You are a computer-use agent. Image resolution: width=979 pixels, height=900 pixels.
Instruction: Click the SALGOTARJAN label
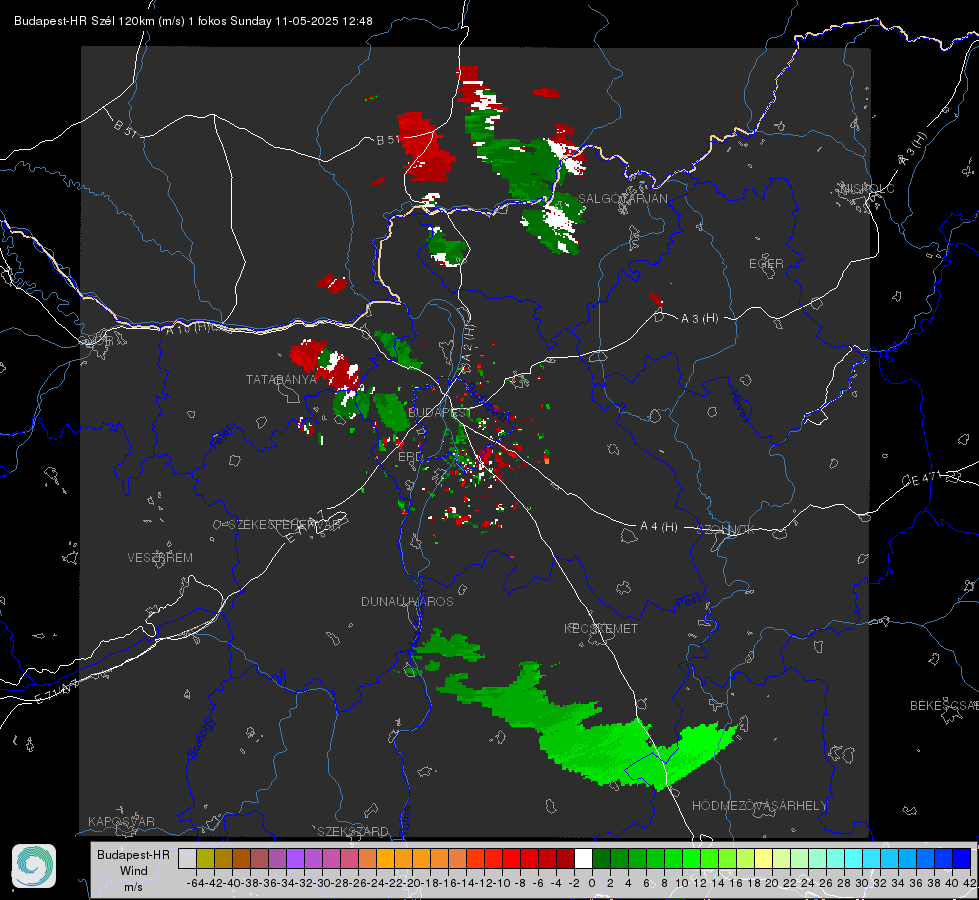(x=622, y=199)
